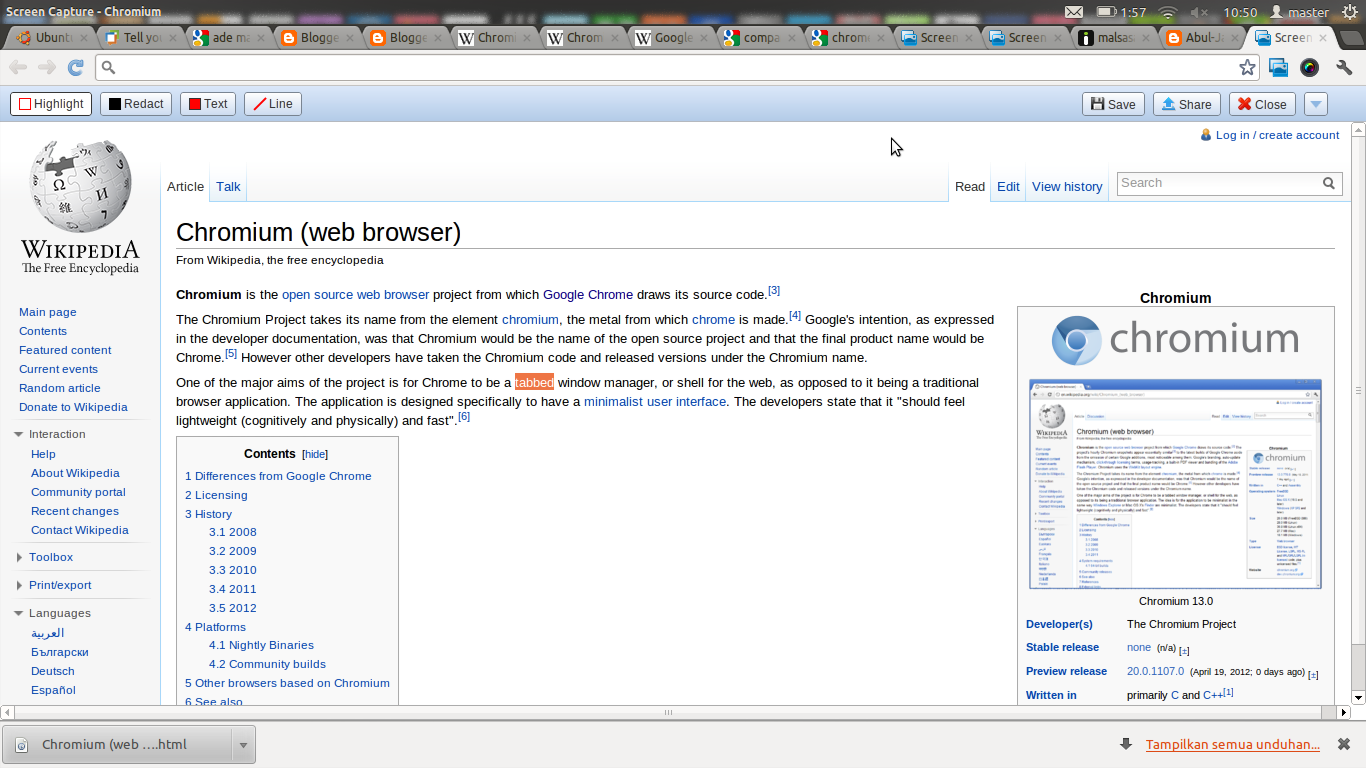Image resolution: width=1366 pixels, height=768 pixels.
Task: Open the wrench settings menu
Action: point(1344,67)
